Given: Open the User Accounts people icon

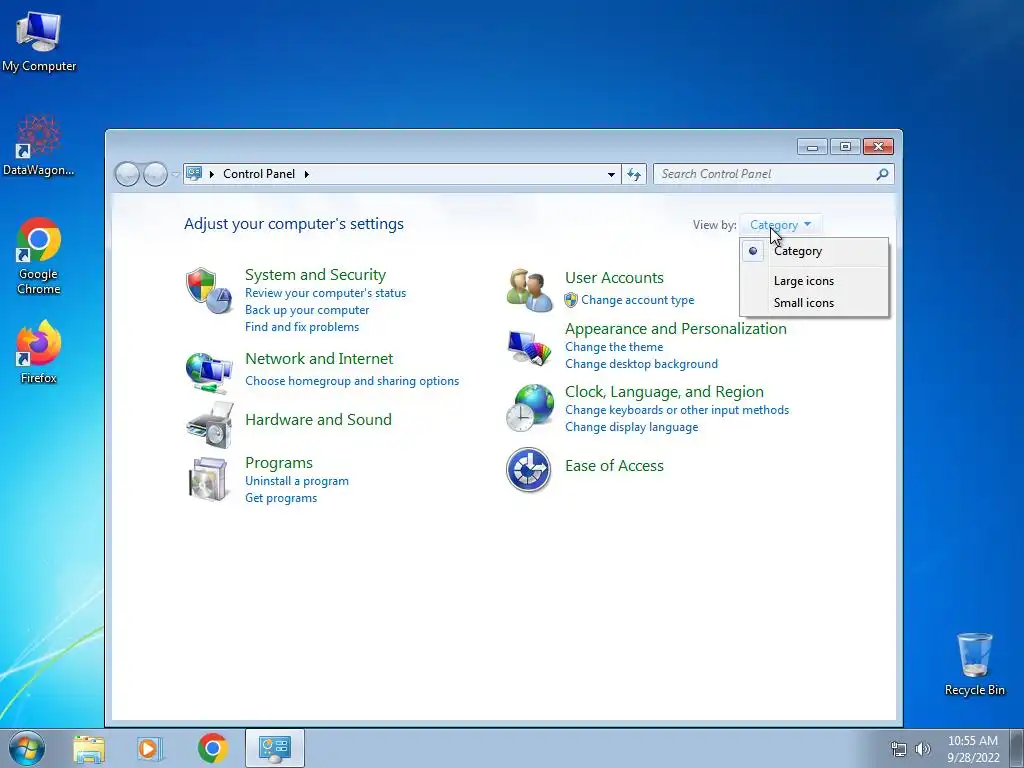Looking at the screenshot, I should click(530, 291).
